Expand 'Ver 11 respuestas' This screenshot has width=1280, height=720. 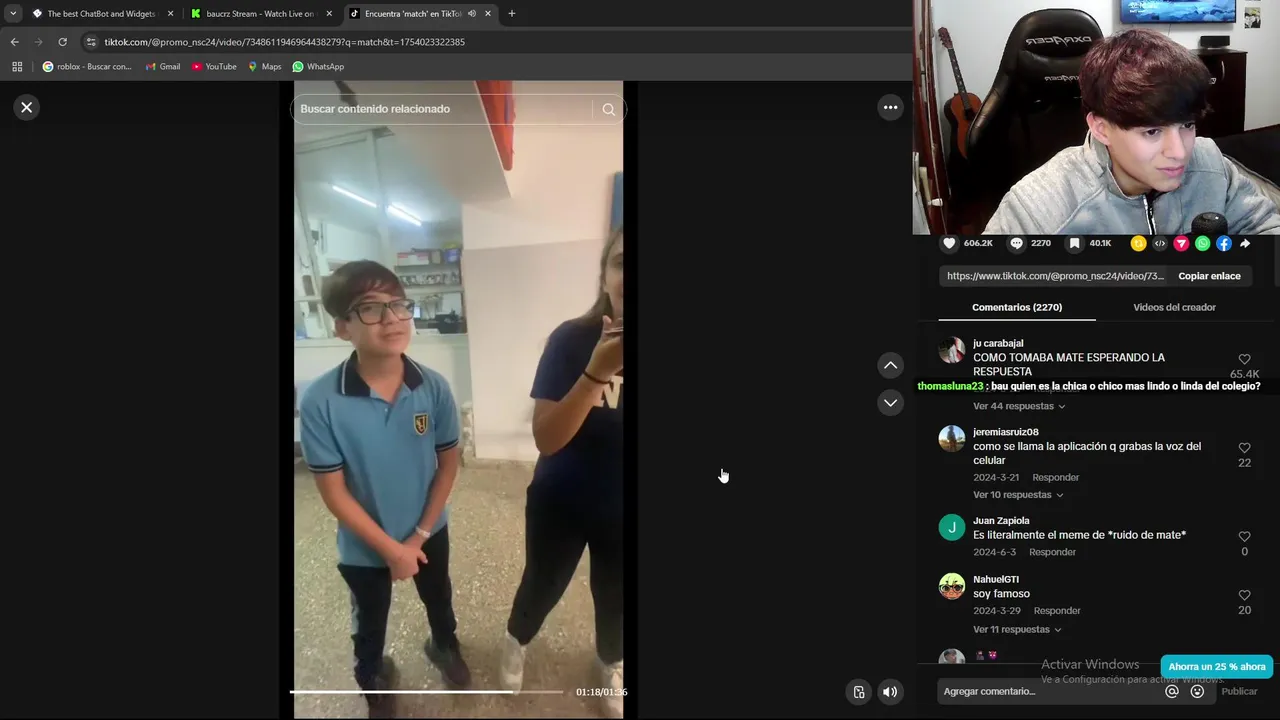pos(1017,629)
